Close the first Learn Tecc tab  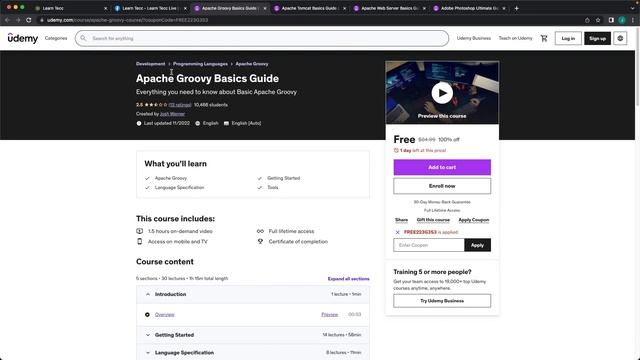106,8
